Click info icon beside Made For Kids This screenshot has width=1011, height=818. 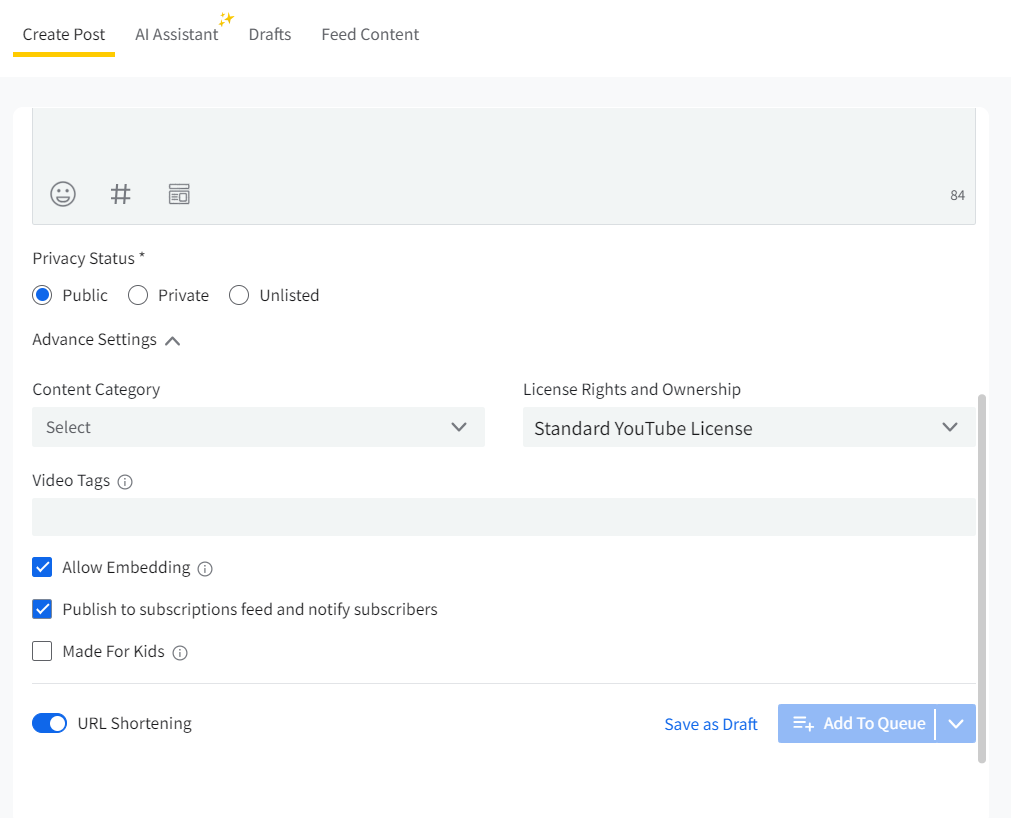pyautogui.click(x=180, y=653)
